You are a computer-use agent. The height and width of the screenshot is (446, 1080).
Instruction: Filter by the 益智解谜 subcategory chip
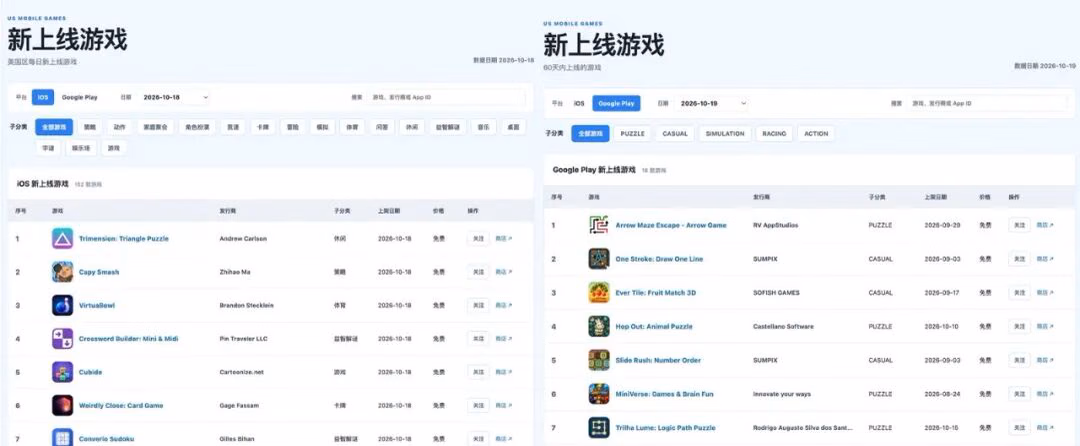[x=448, y=127]
